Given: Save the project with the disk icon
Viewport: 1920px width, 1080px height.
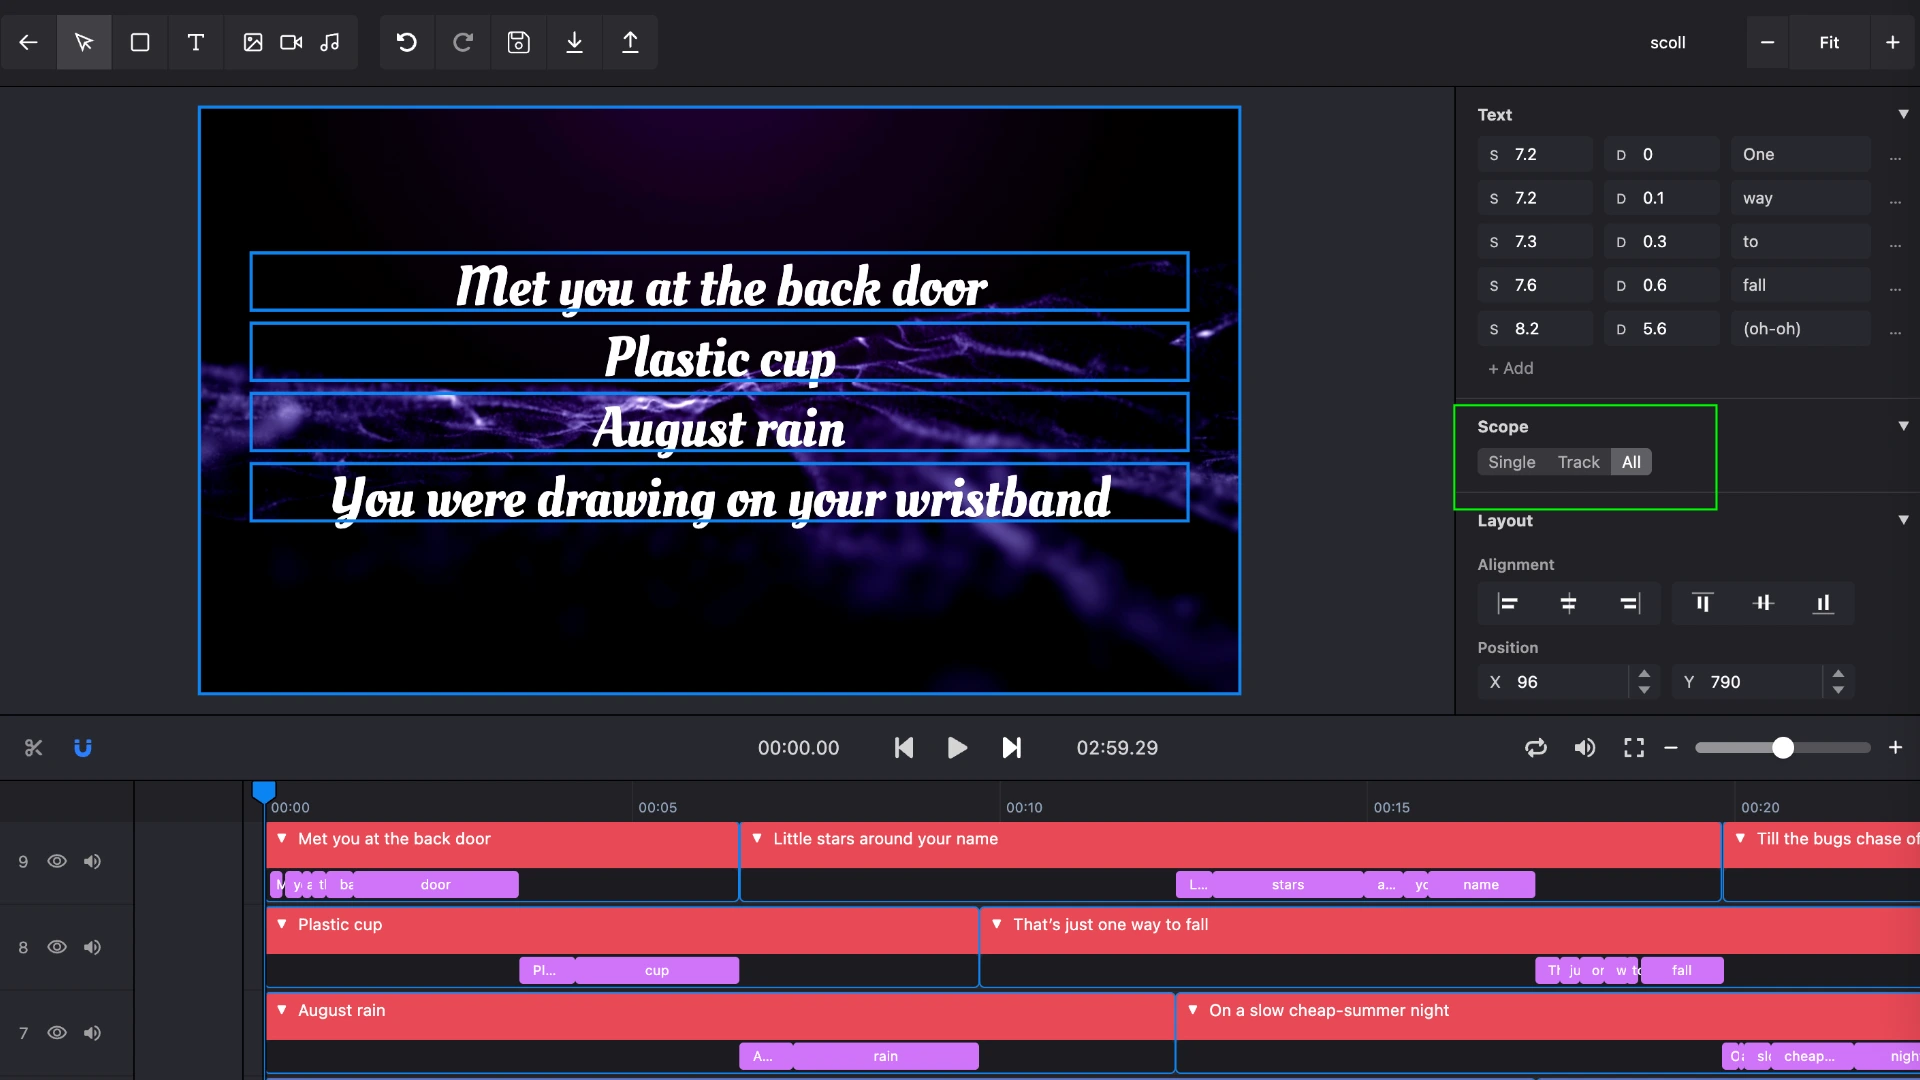Looking at the screenshot, I should point(518,42).
